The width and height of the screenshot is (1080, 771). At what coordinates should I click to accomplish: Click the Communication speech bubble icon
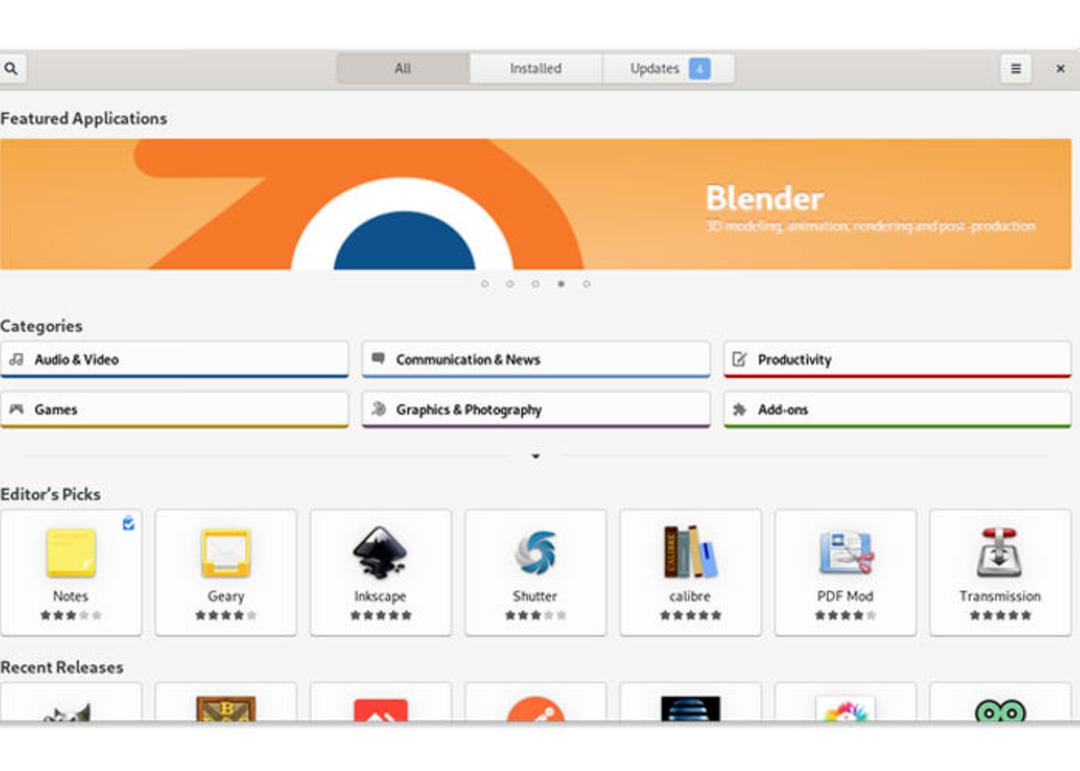pos(378,358)
